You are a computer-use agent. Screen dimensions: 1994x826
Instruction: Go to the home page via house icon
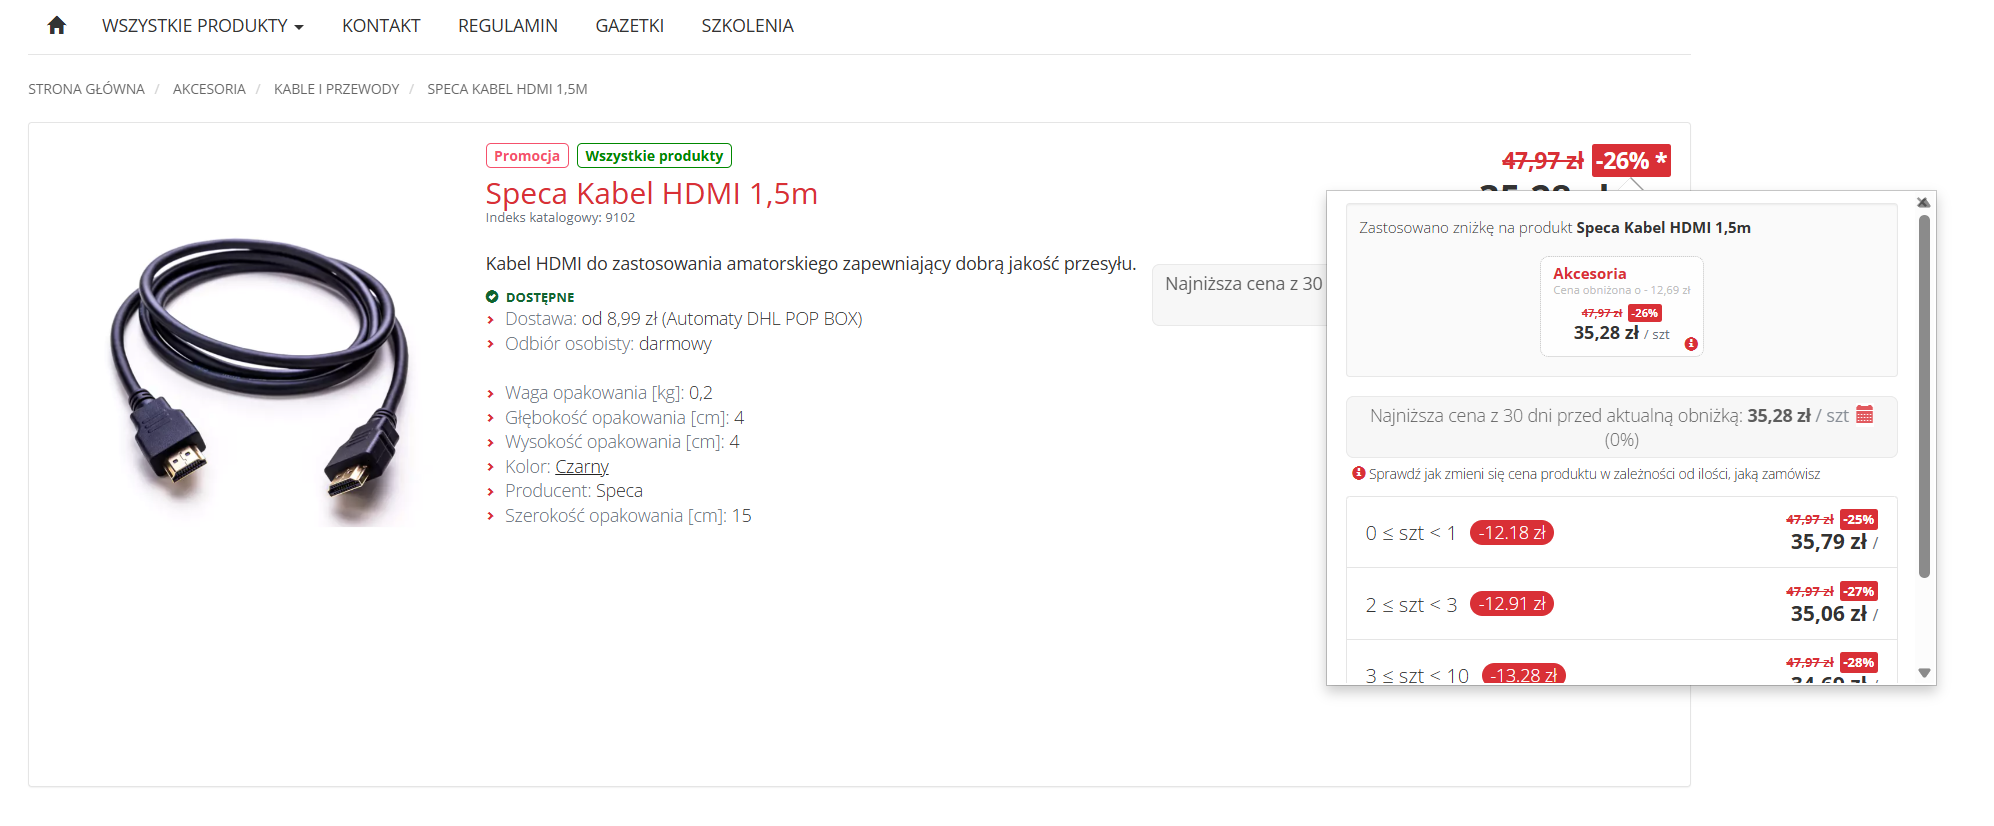pyautogui.click(x=57, y=25)
